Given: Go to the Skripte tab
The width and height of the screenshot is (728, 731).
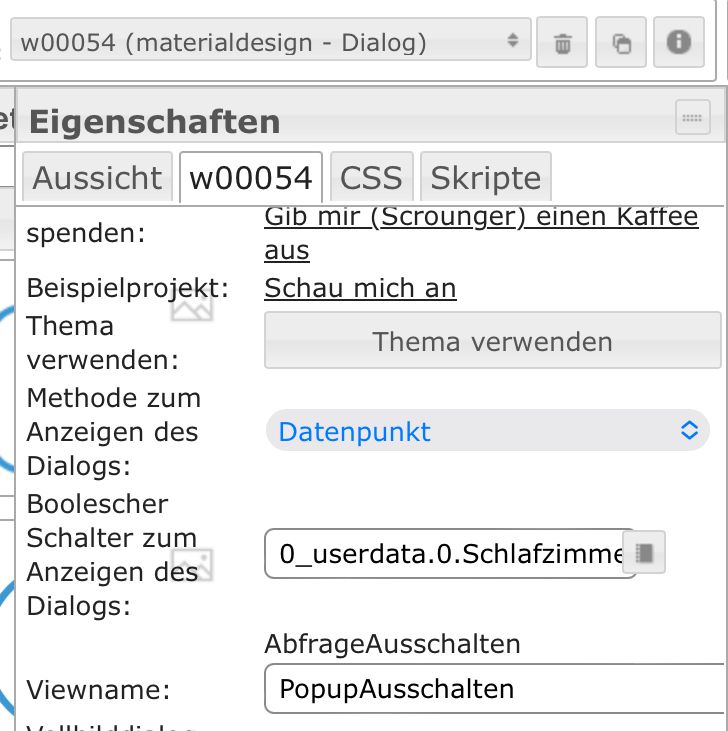Looking at the screenshot, I should (485, 178).
